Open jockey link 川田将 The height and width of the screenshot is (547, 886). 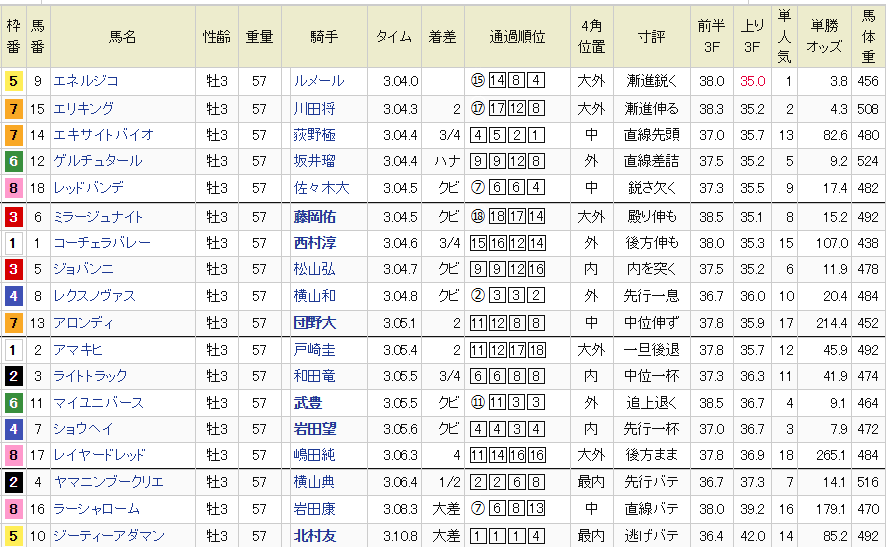click(314, 108)
